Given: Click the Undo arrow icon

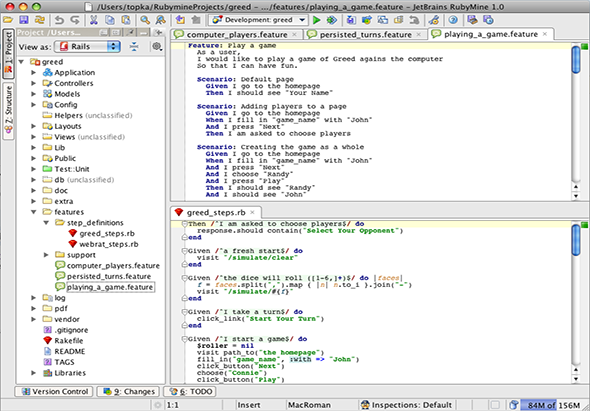Looking at the screenshot, I should point(59,20).
